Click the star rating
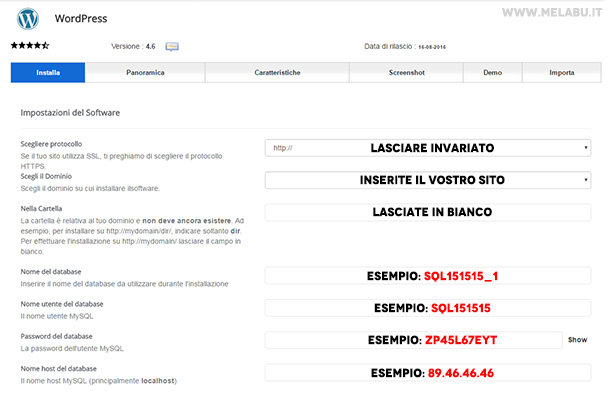The image size is (610, 396). (30, 46)
